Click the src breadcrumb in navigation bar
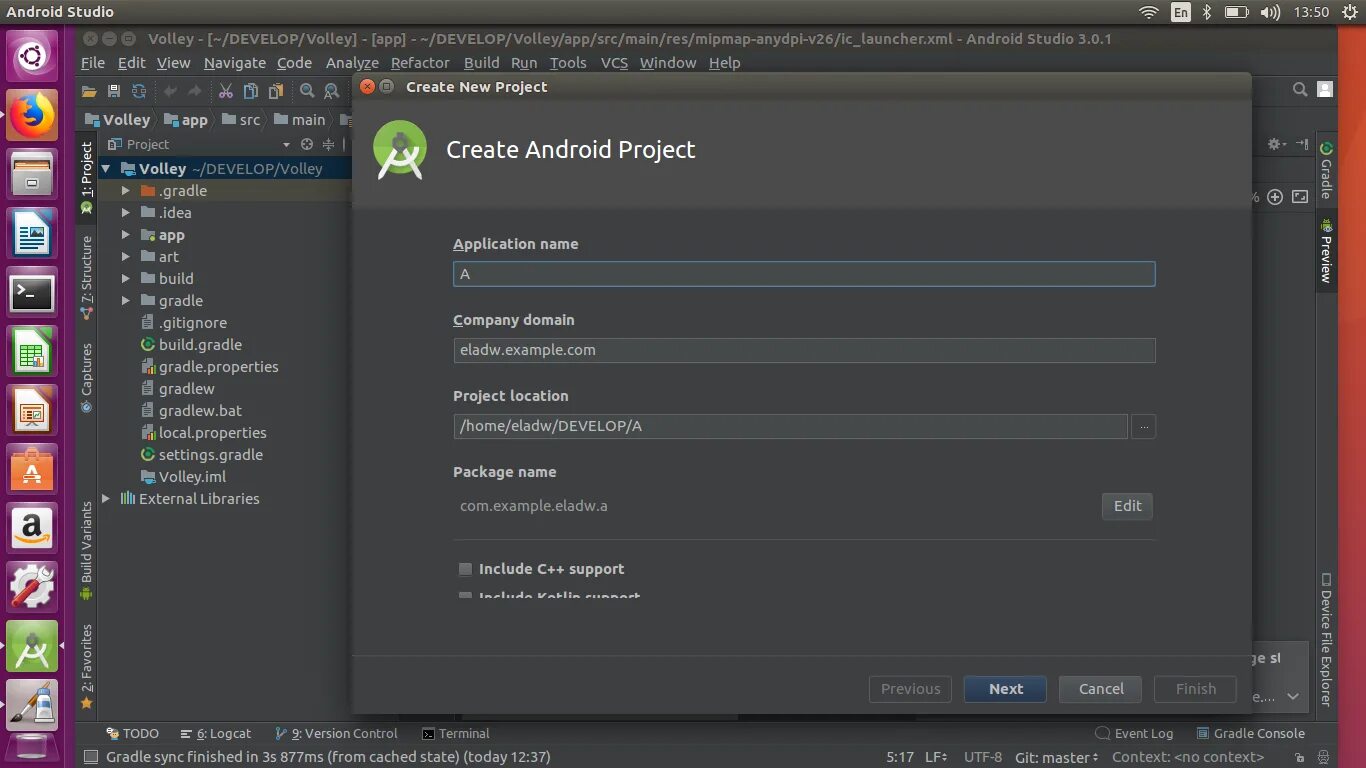1366x768 pixels. click(x=241, y=119)
